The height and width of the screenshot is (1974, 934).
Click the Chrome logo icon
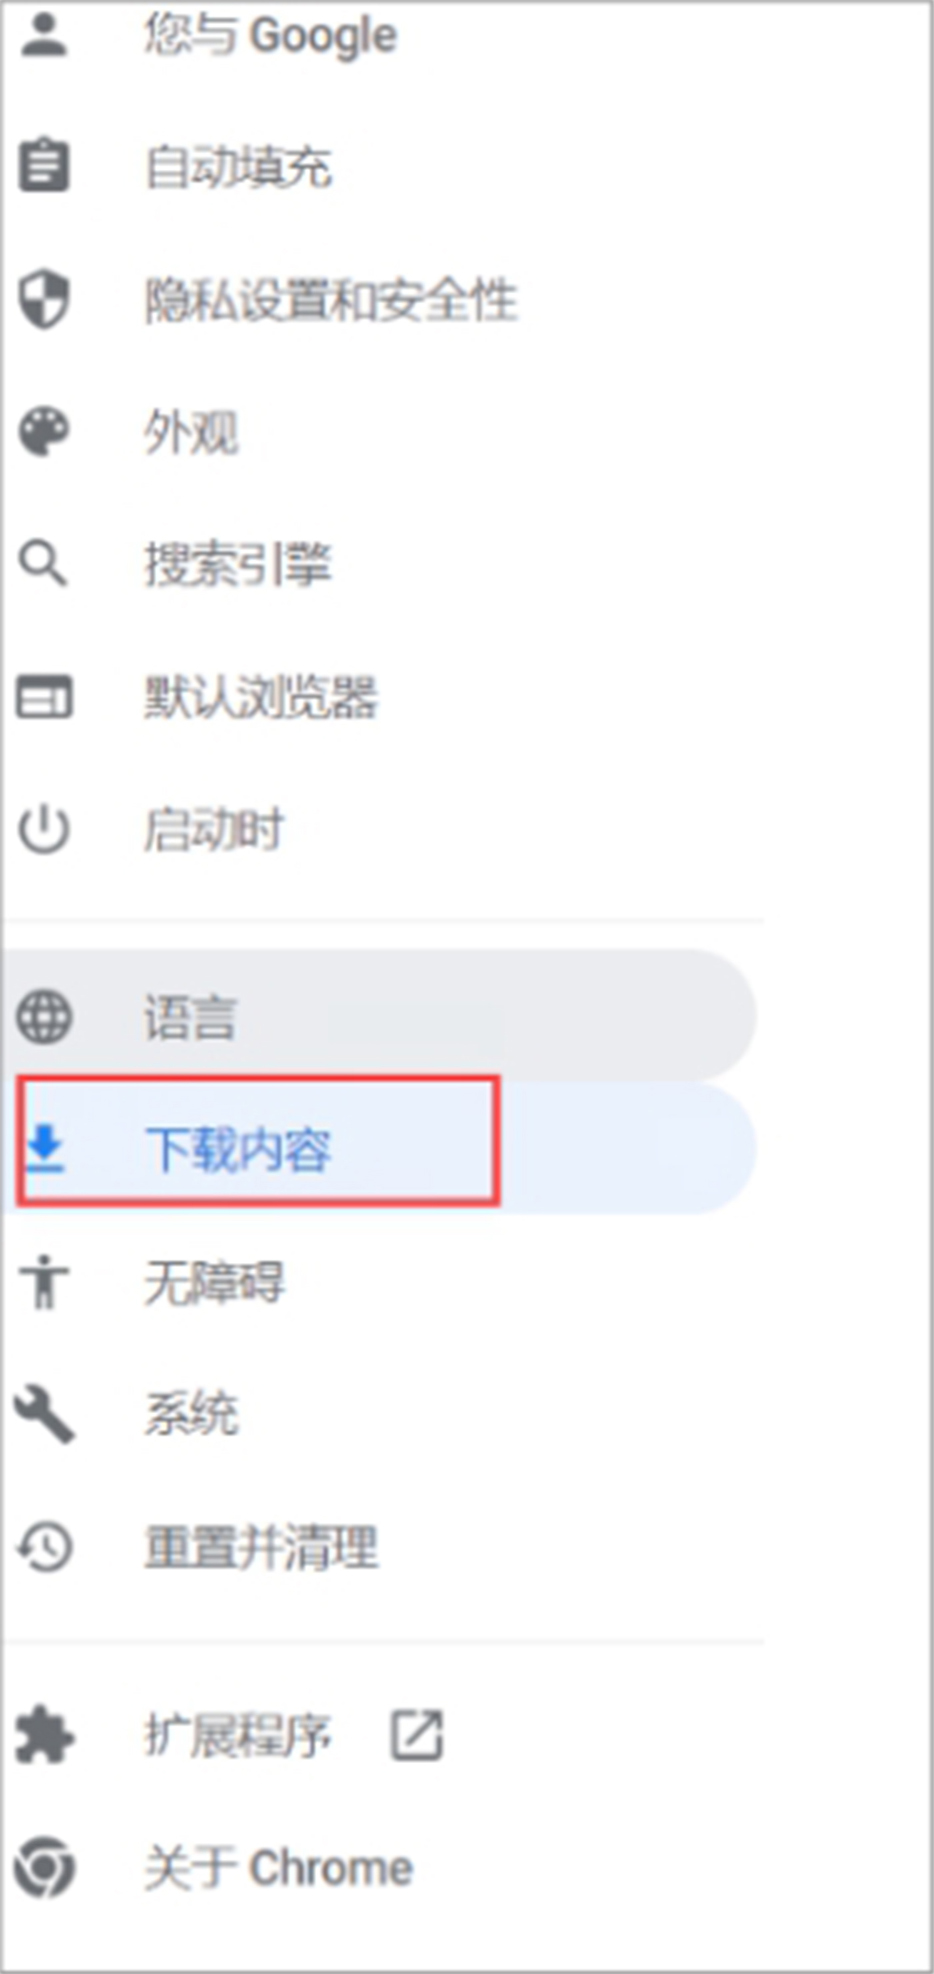pyautogui.click(x=44, y=1868)
